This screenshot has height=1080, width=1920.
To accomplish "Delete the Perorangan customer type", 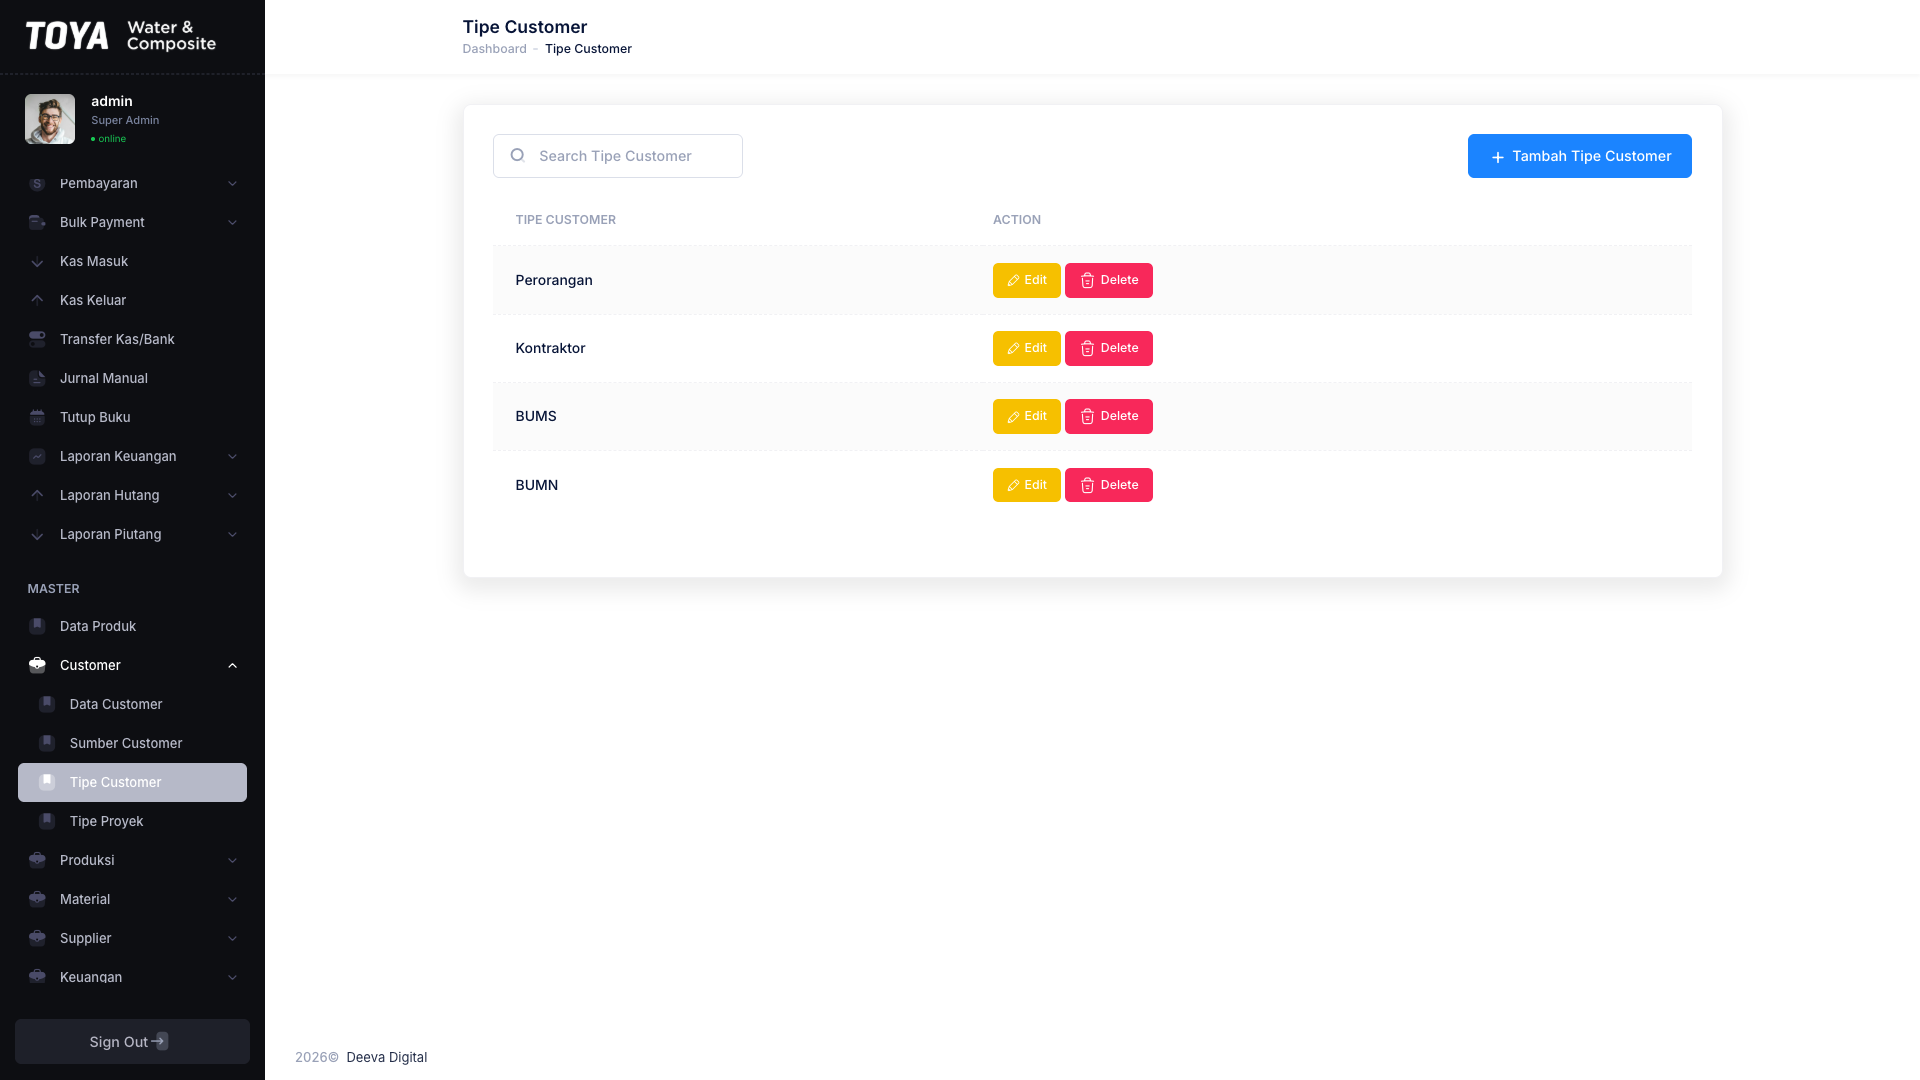I will point(1108,280).
